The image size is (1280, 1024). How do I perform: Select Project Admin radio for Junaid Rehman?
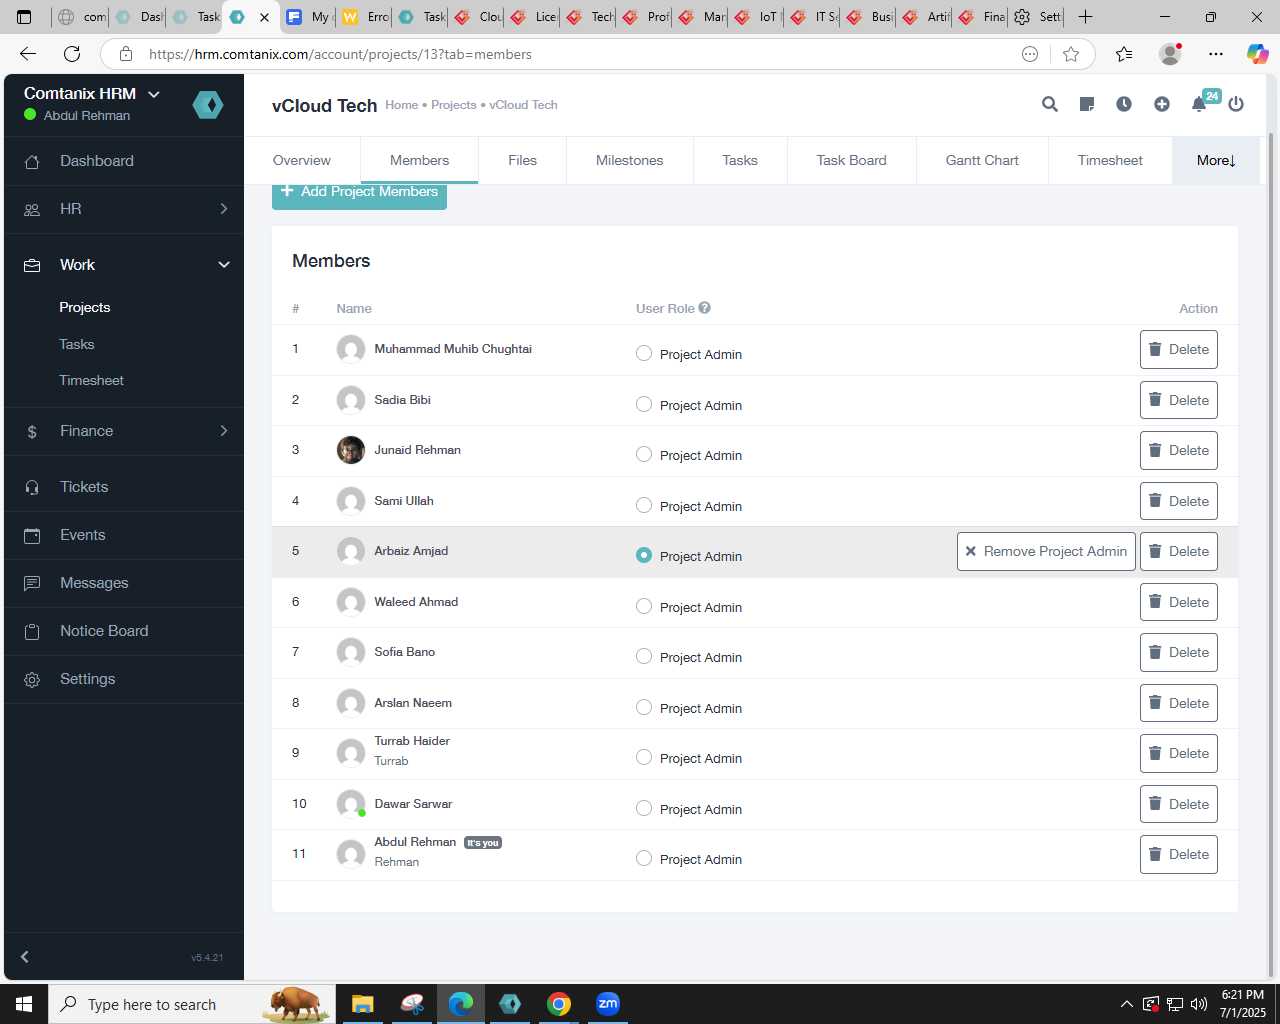pos(644,454)
